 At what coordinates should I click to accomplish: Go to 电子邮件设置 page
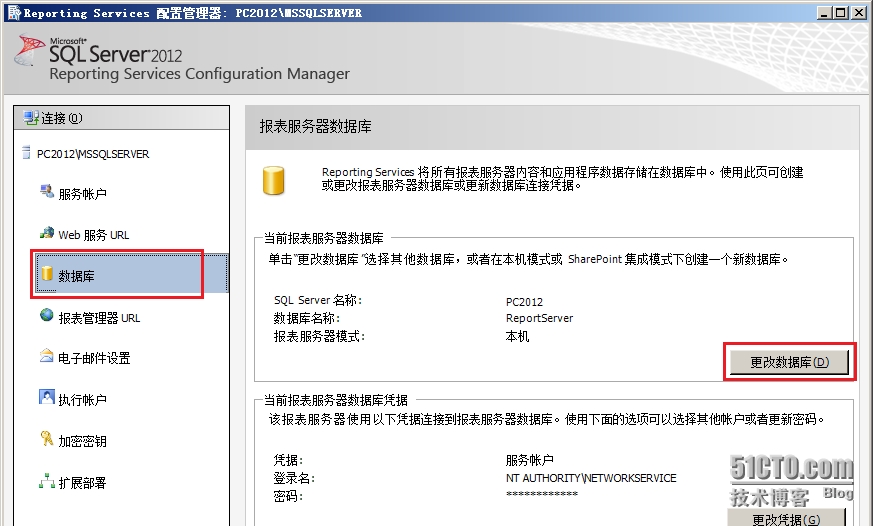pyautogui.click(x=94, y=358)
